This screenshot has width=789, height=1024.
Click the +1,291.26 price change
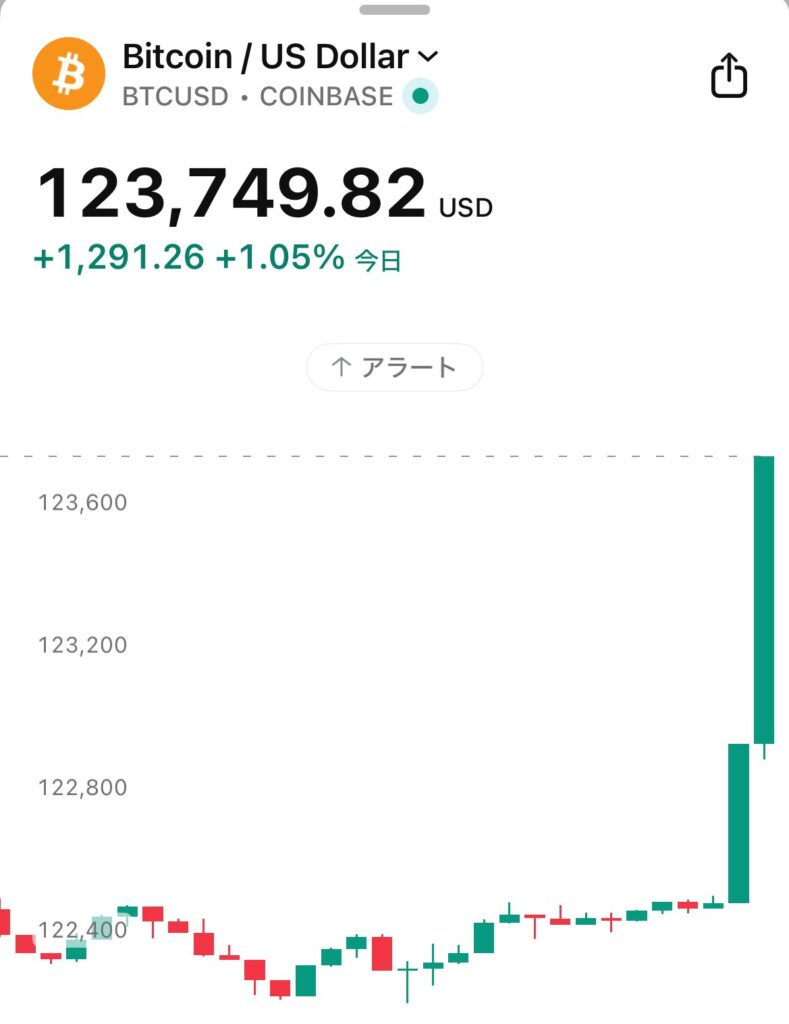coord(119,258)
